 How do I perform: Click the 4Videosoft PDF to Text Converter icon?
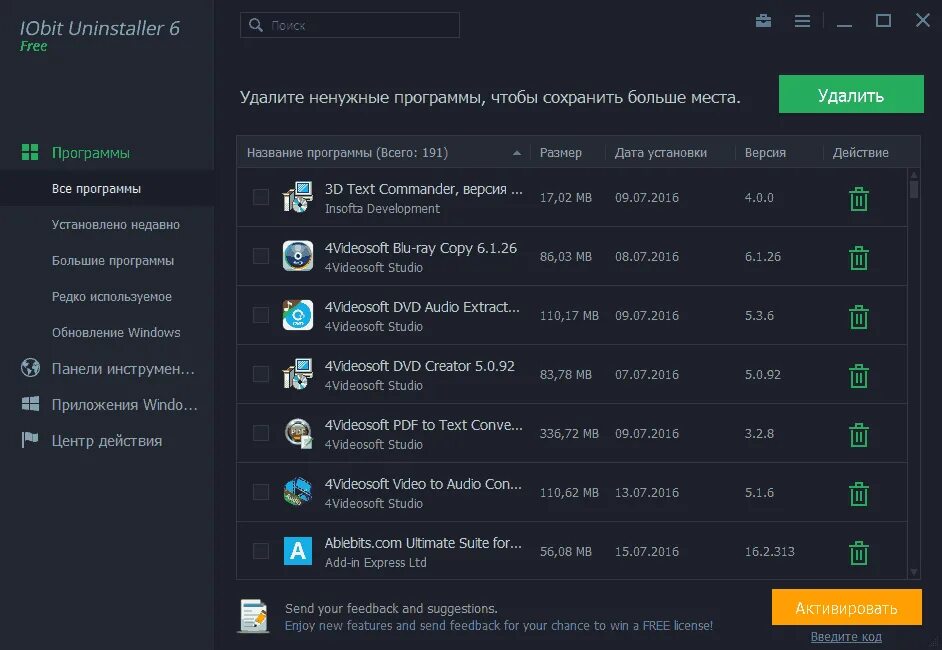point(298,433)
